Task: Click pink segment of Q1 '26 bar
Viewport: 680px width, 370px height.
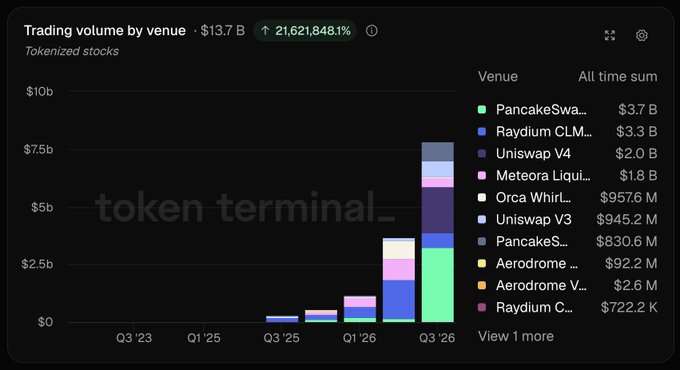Action: point(360,302)
